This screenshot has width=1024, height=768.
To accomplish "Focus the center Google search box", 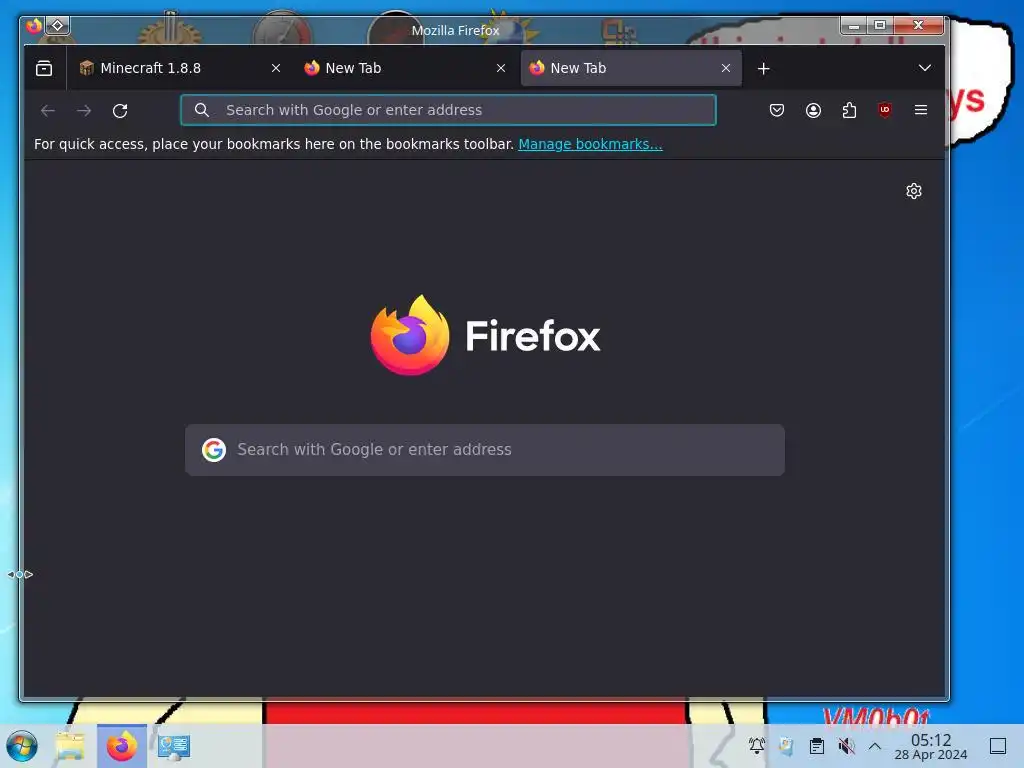I will pos(485,450).
